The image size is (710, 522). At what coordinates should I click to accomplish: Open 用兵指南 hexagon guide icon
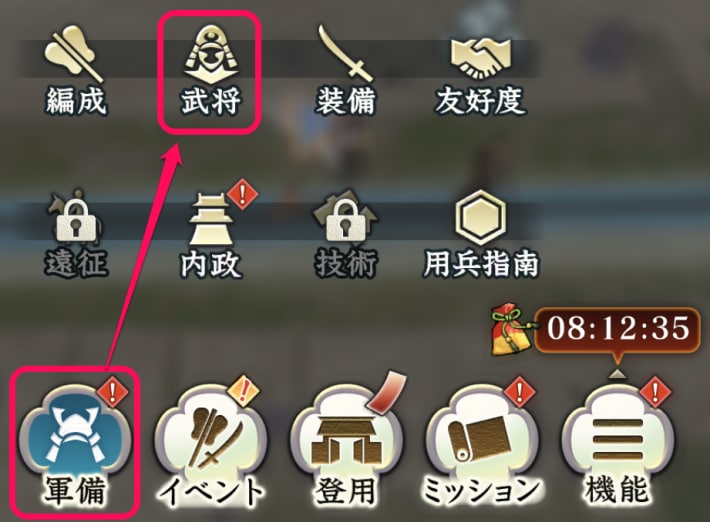click(481, 233)
